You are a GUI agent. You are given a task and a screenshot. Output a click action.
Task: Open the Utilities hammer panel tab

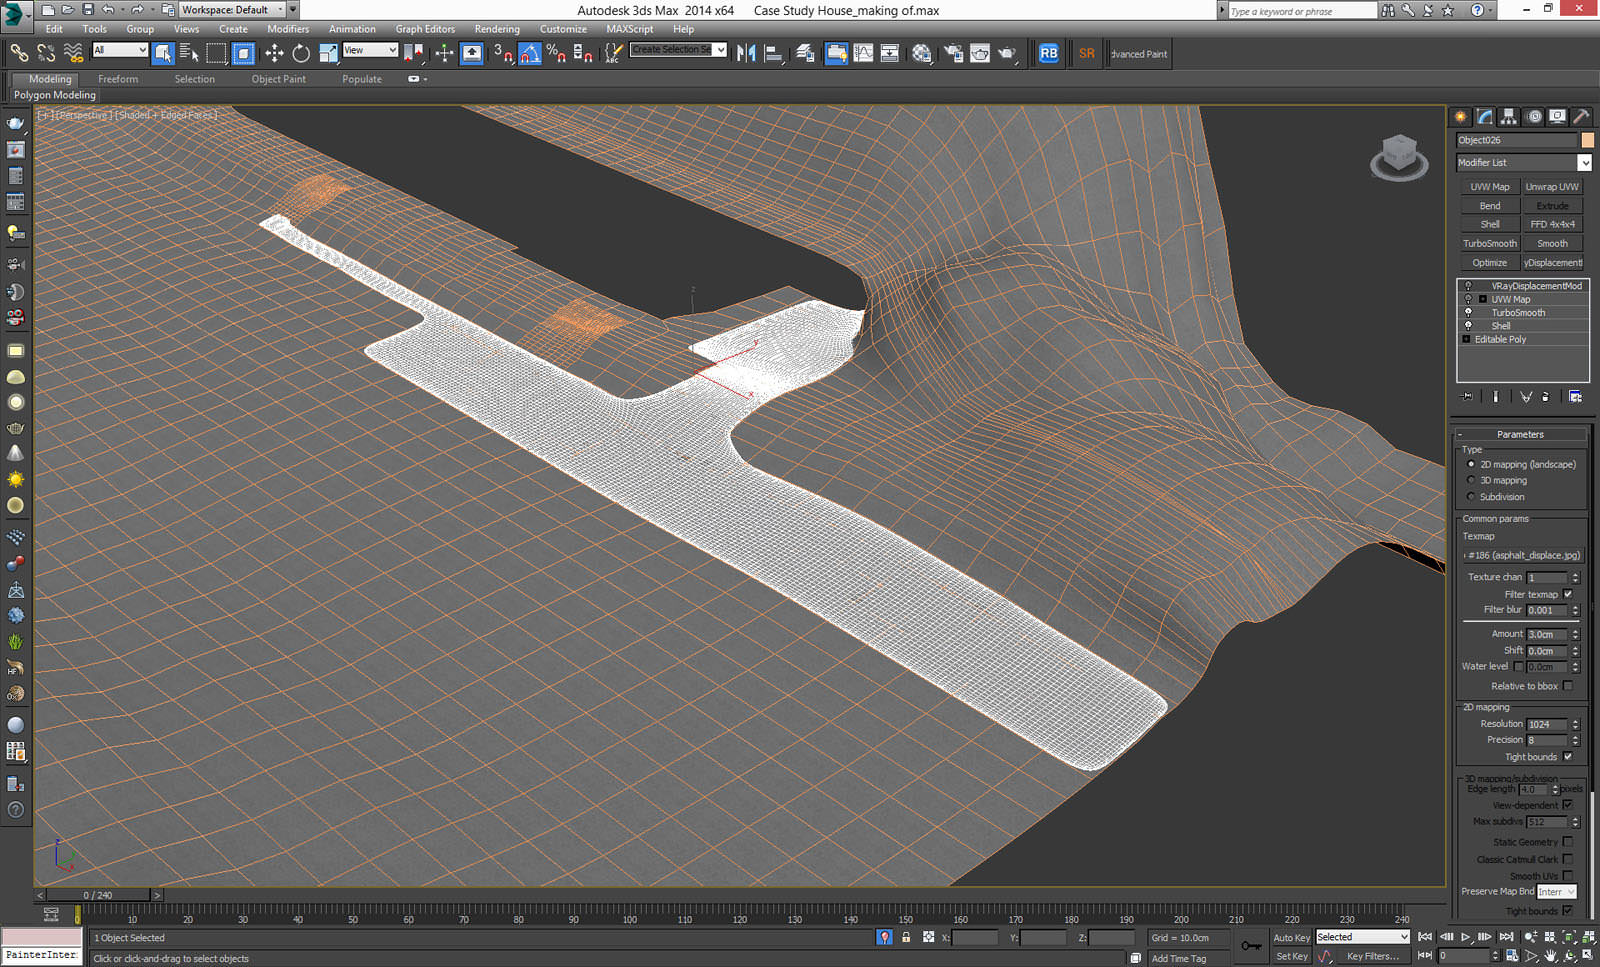coord(1581,117)
